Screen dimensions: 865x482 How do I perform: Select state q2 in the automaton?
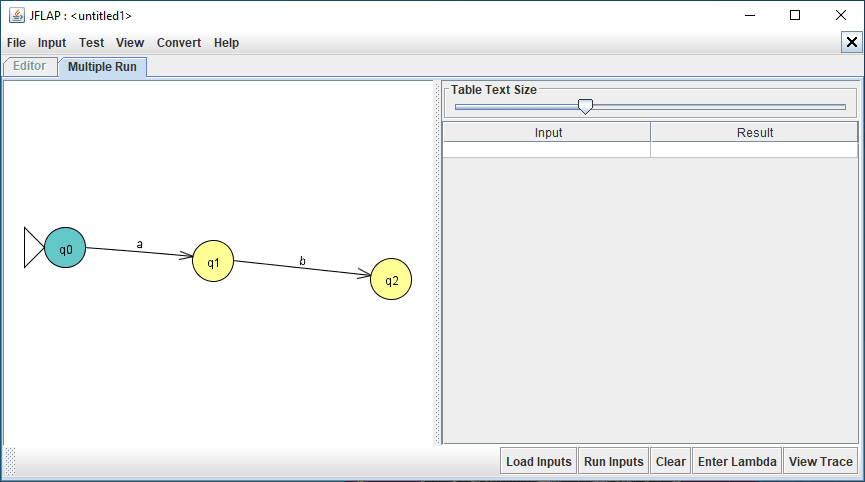point(391,279)
